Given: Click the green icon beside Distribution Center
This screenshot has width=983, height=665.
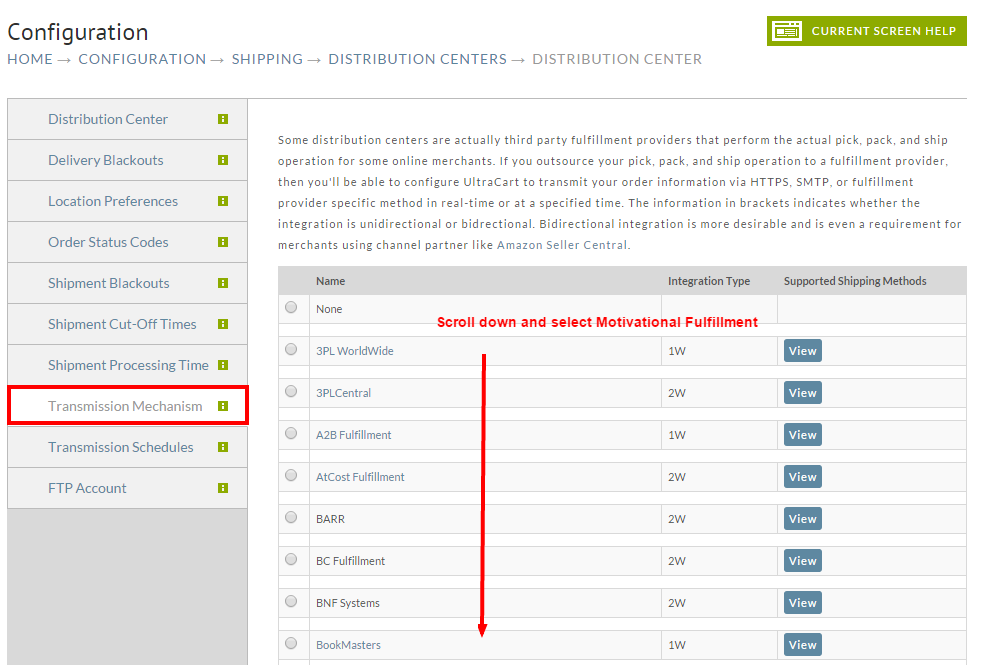Looking at the screenshot, I should 223,119.
